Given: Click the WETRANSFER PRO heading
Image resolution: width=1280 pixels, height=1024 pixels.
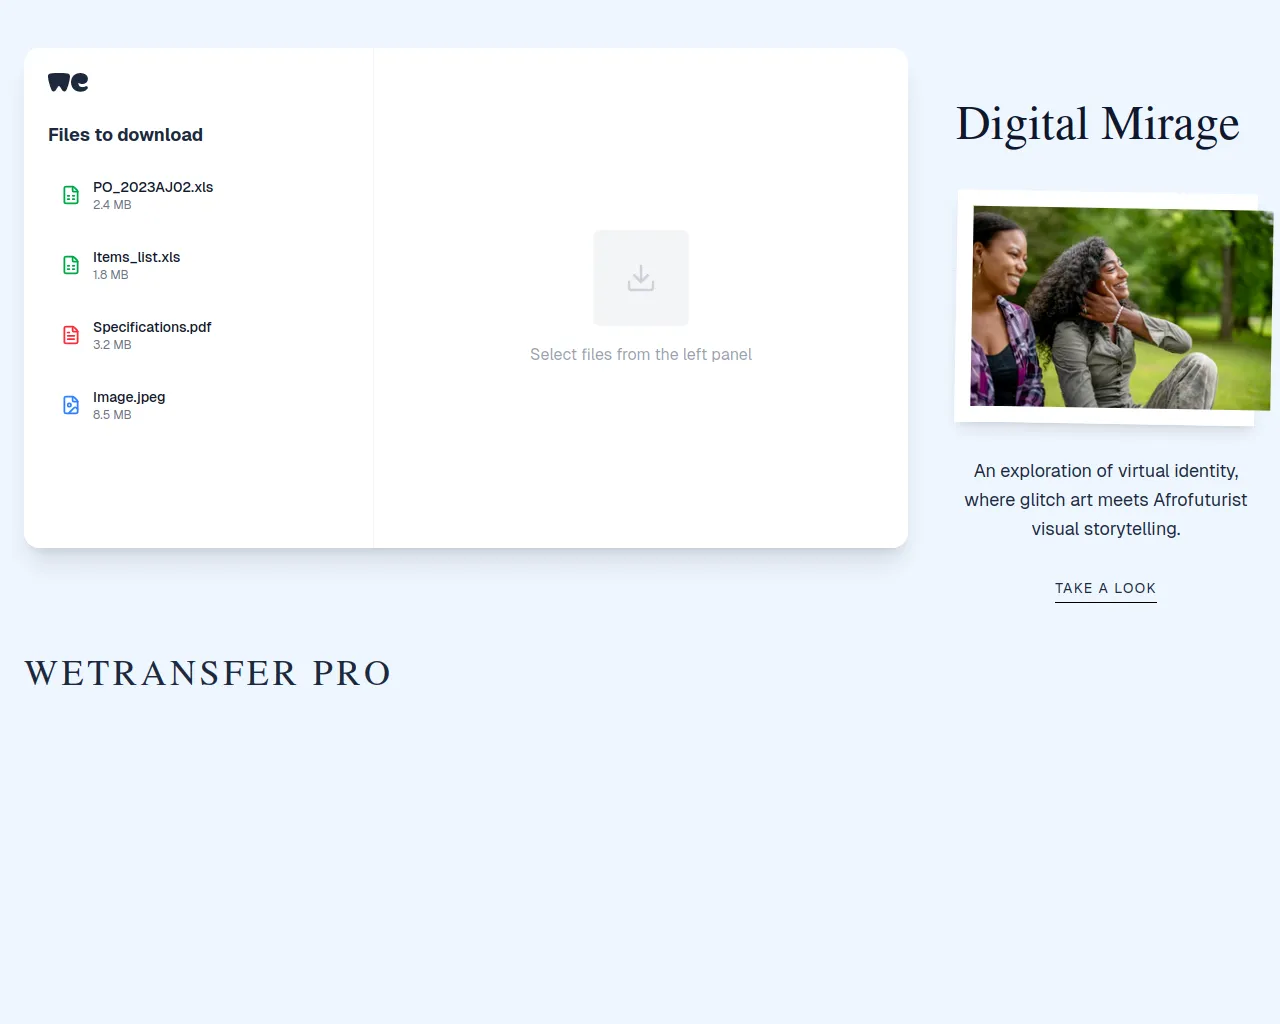Looking at the screenshot, I should [x=207, y=673].
